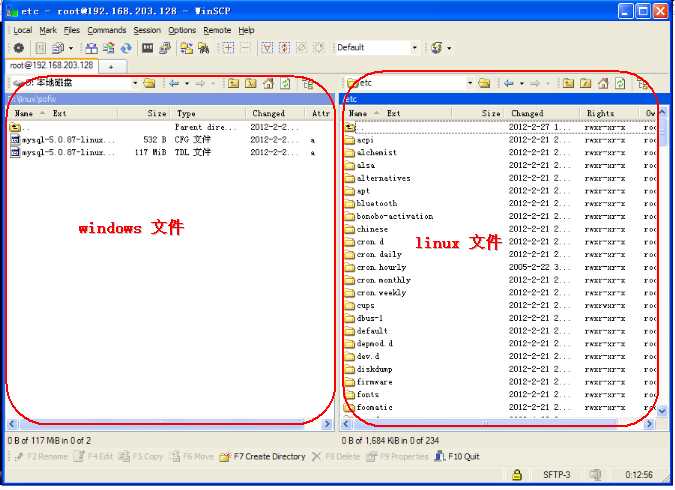Click left arrow of remote horizontal scrollbar
This screenshot has width=675, height=490.
tap(347, 424)
